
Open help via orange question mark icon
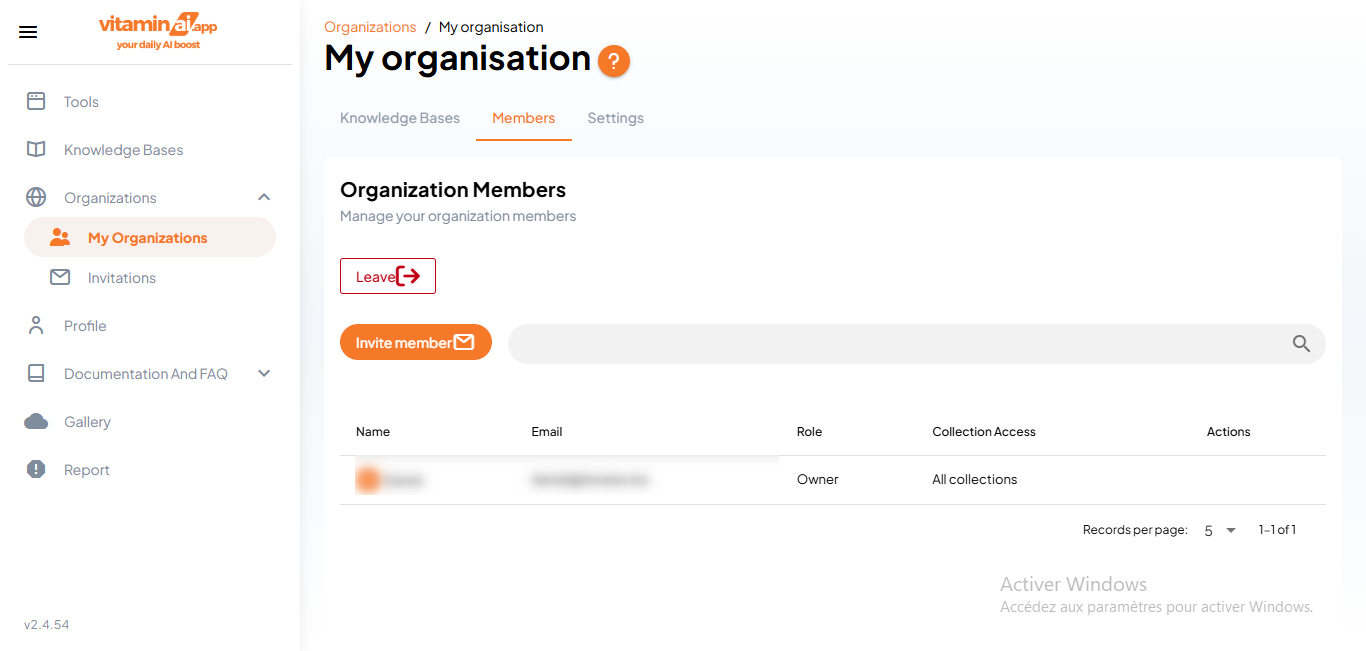tap(614, 61)
